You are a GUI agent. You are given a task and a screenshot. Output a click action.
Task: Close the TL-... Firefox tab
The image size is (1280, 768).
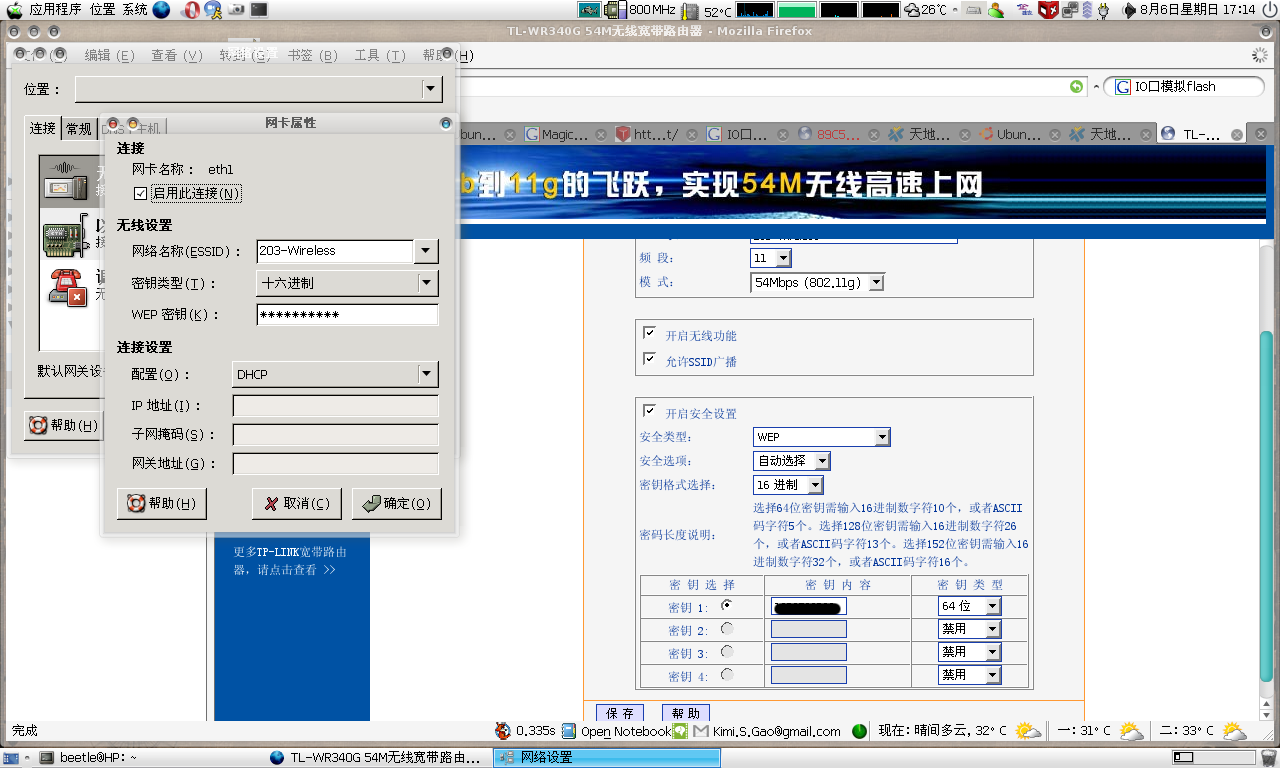coord(1237,135)
